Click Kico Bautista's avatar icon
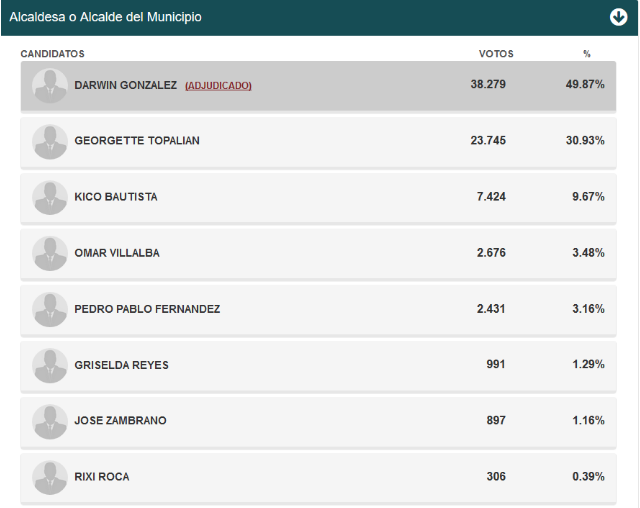Viewport: 640px width, 508px height. (50, 198)
